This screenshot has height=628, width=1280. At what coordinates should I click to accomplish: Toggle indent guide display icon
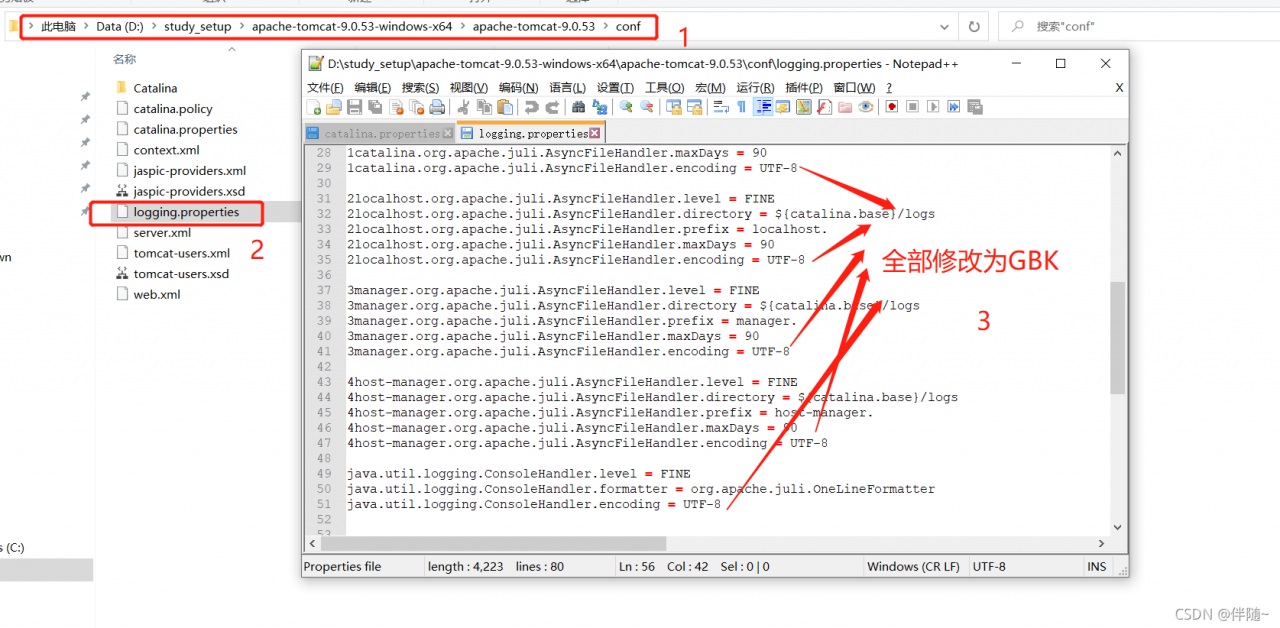click(763, 107)
